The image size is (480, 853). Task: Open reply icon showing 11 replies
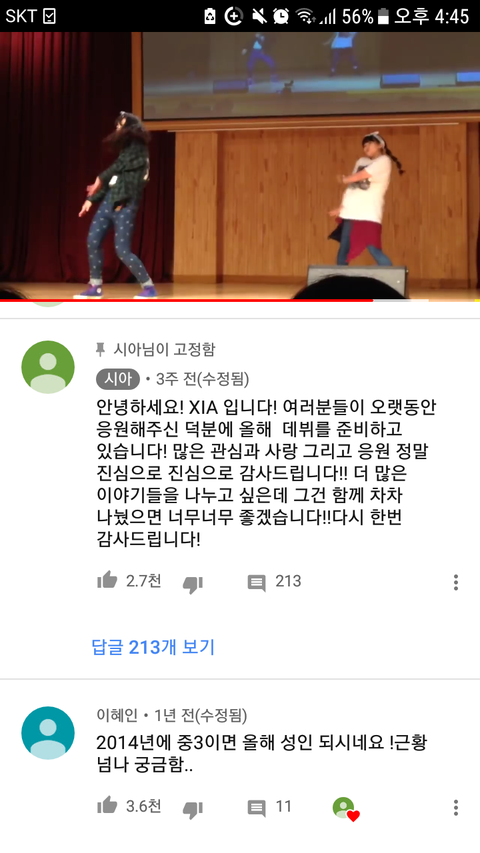256,808
